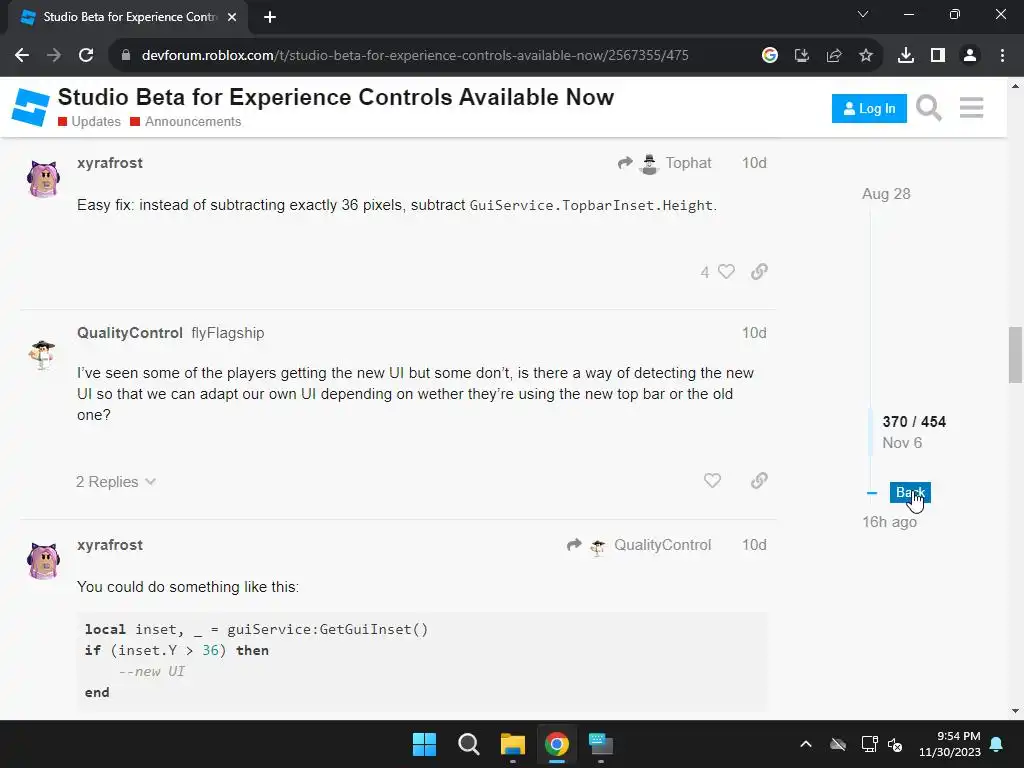Open the Tophat reply-to link
This screenshot has width=1024, height=768.
tap(688, 163)
